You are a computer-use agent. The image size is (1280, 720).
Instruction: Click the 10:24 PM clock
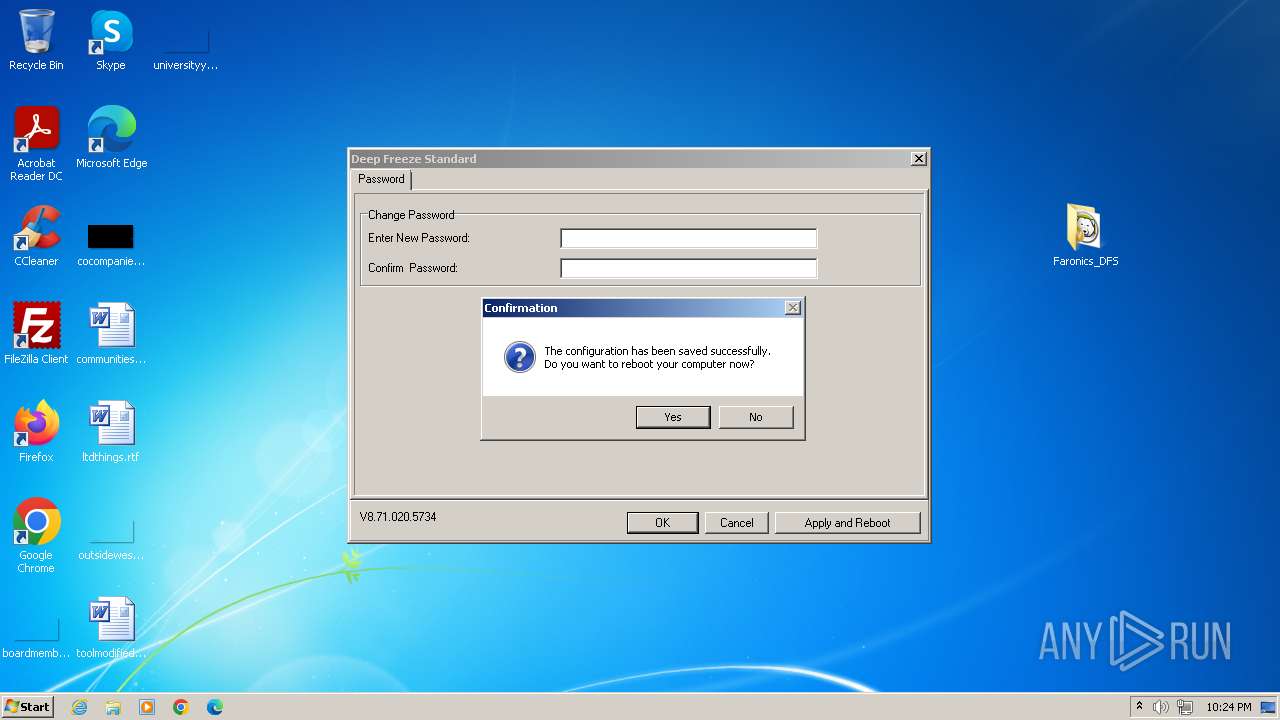[x=1228, y=707]
